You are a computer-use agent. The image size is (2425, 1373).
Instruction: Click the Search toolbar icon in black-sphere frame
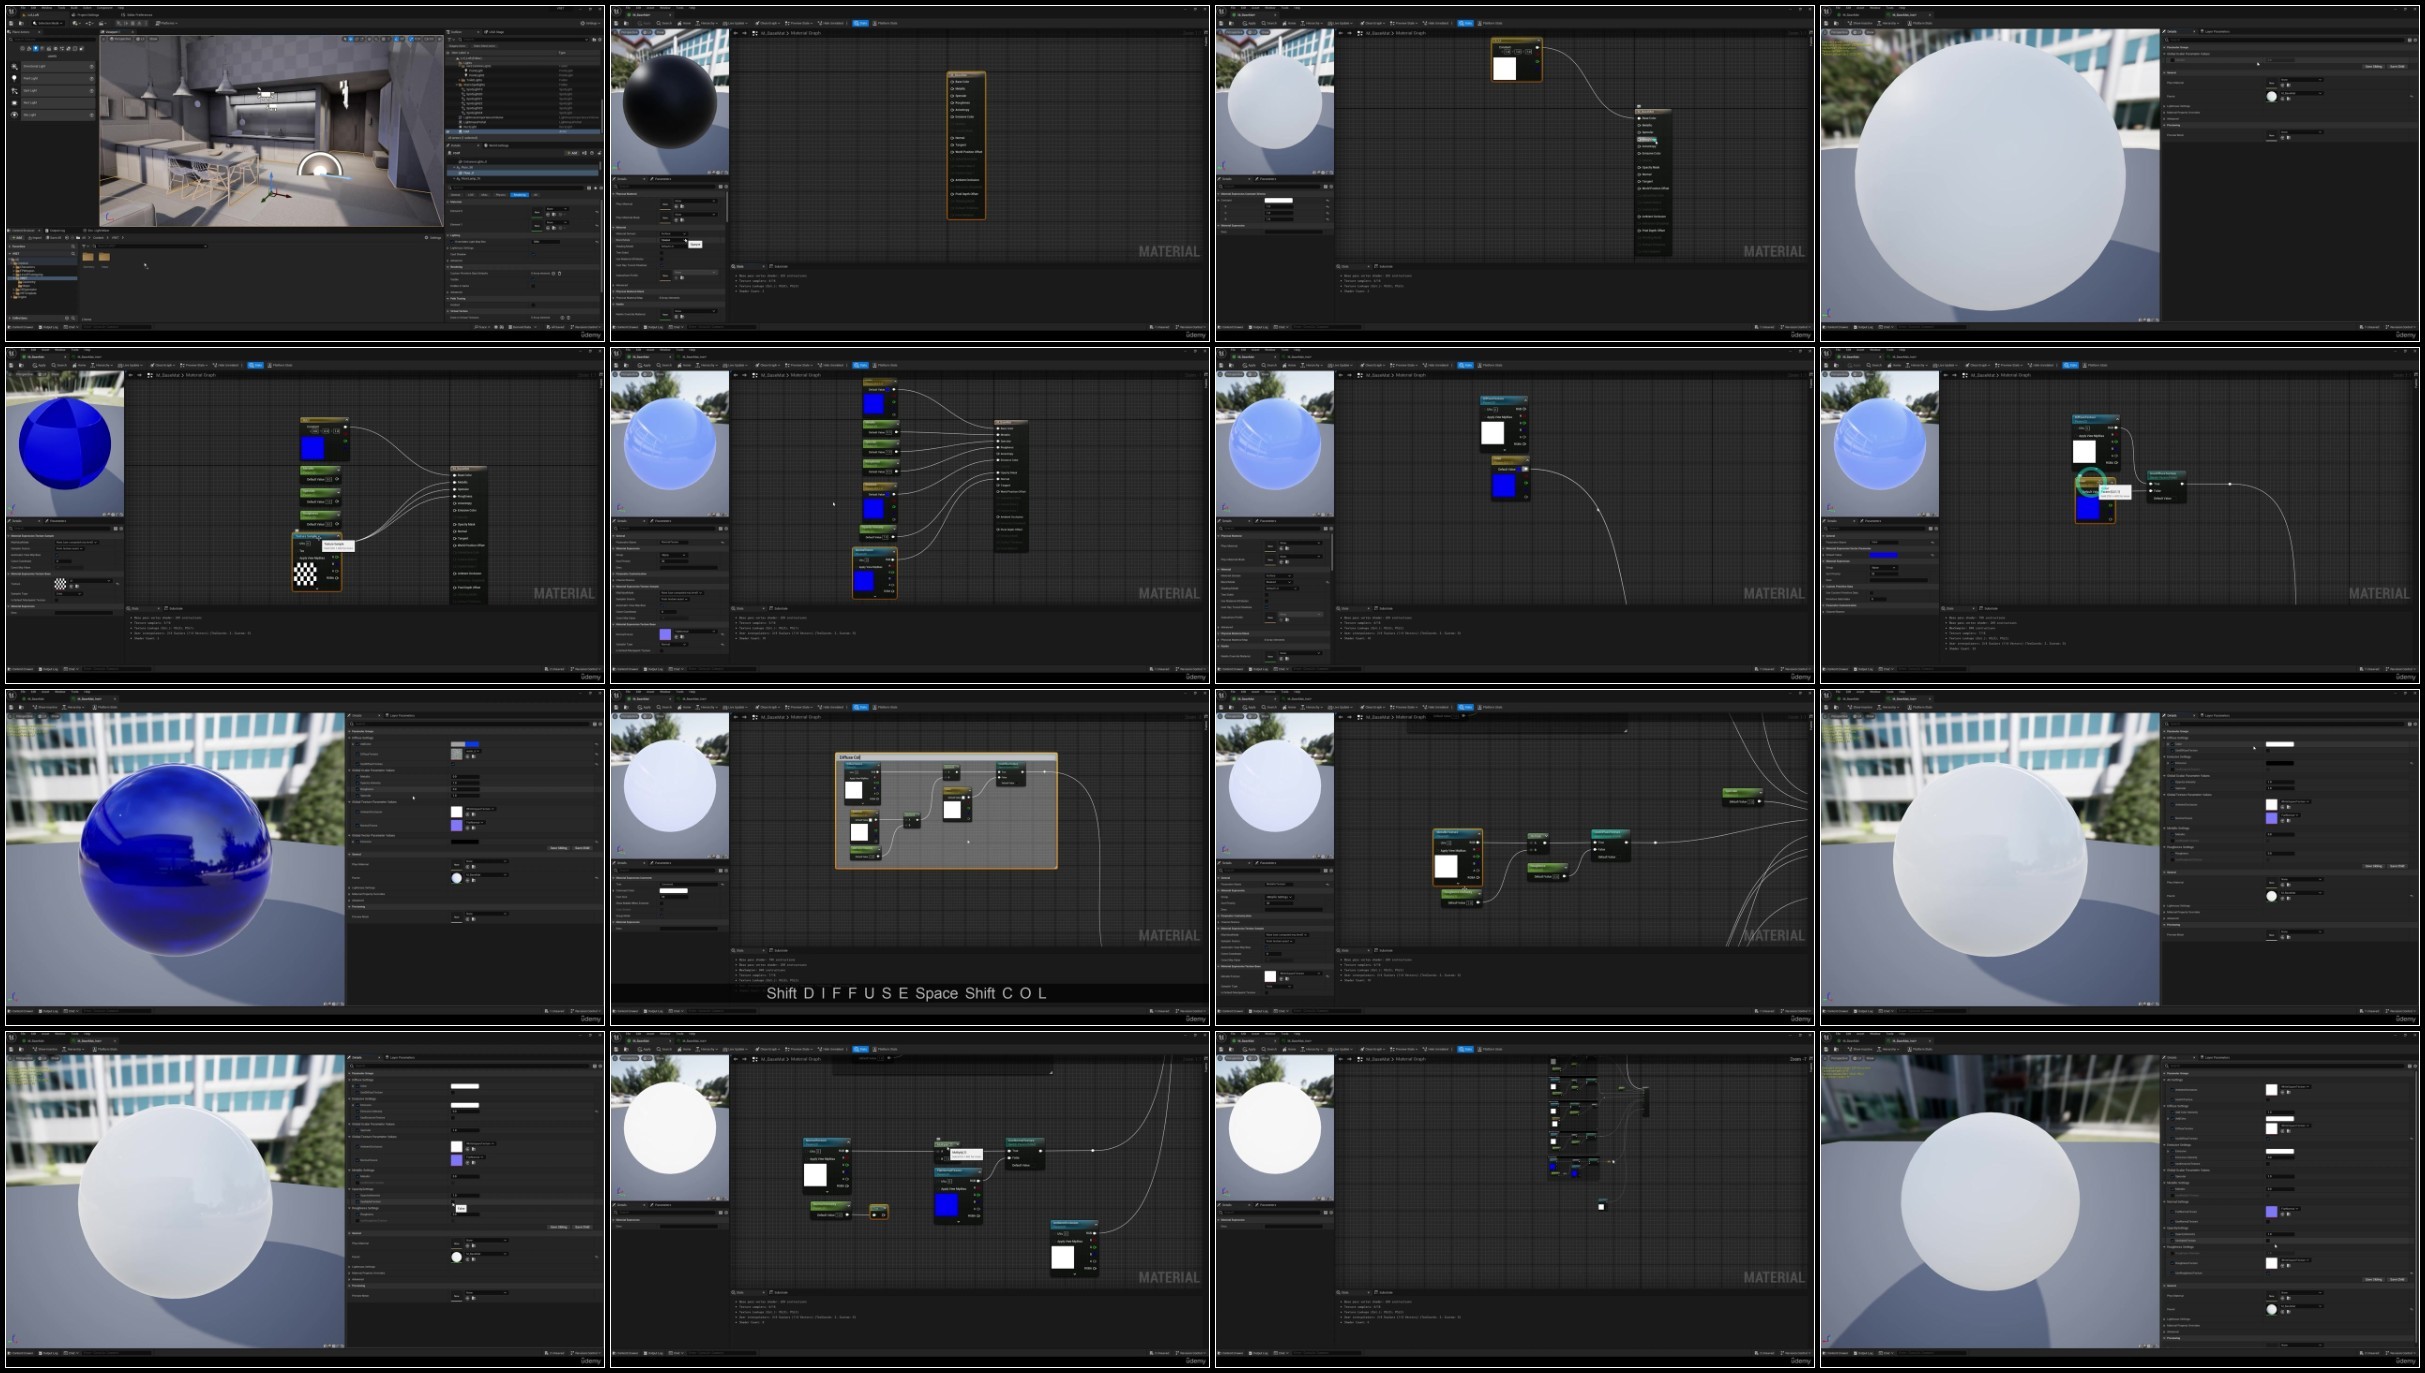pyautogui.click(x=664, y=23)
